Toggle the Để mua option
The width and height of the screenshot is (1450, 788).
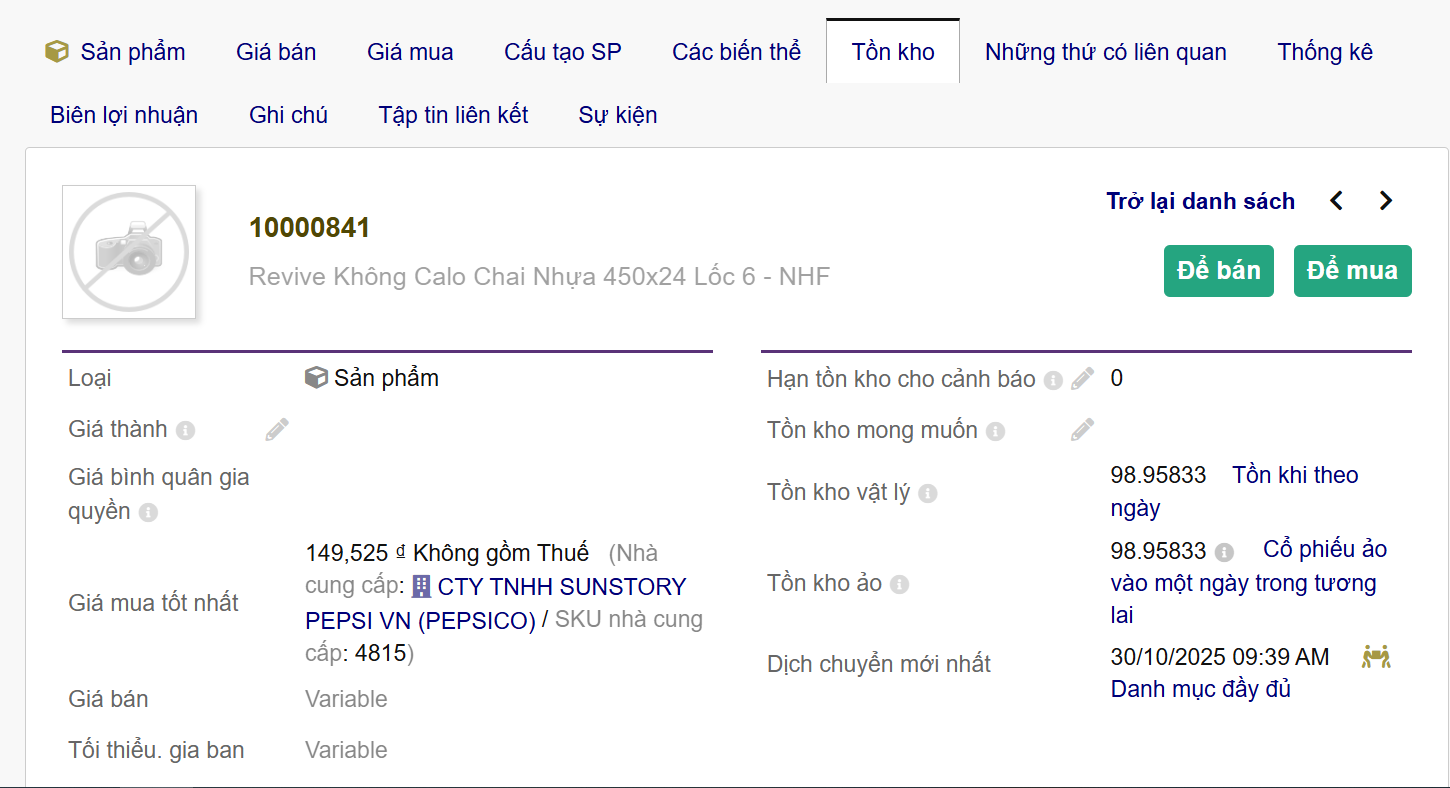(x=1352, y=270)
